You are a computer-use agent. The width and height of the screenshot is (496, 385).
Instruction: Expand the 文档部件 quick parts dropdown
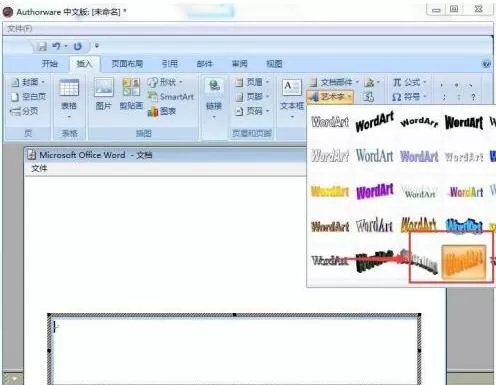(x=334, y=82)
